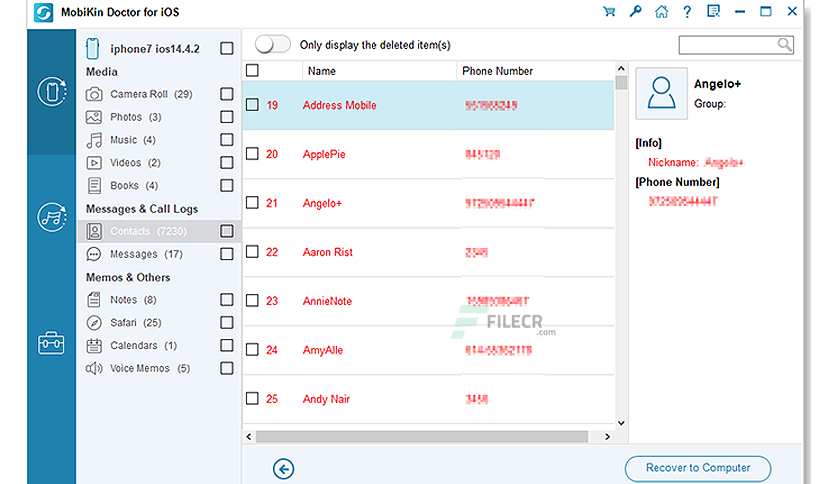Open Safari (25) category
Viewport: 836px width, 484px height.
pyautogui.click(x=135, y=322)
